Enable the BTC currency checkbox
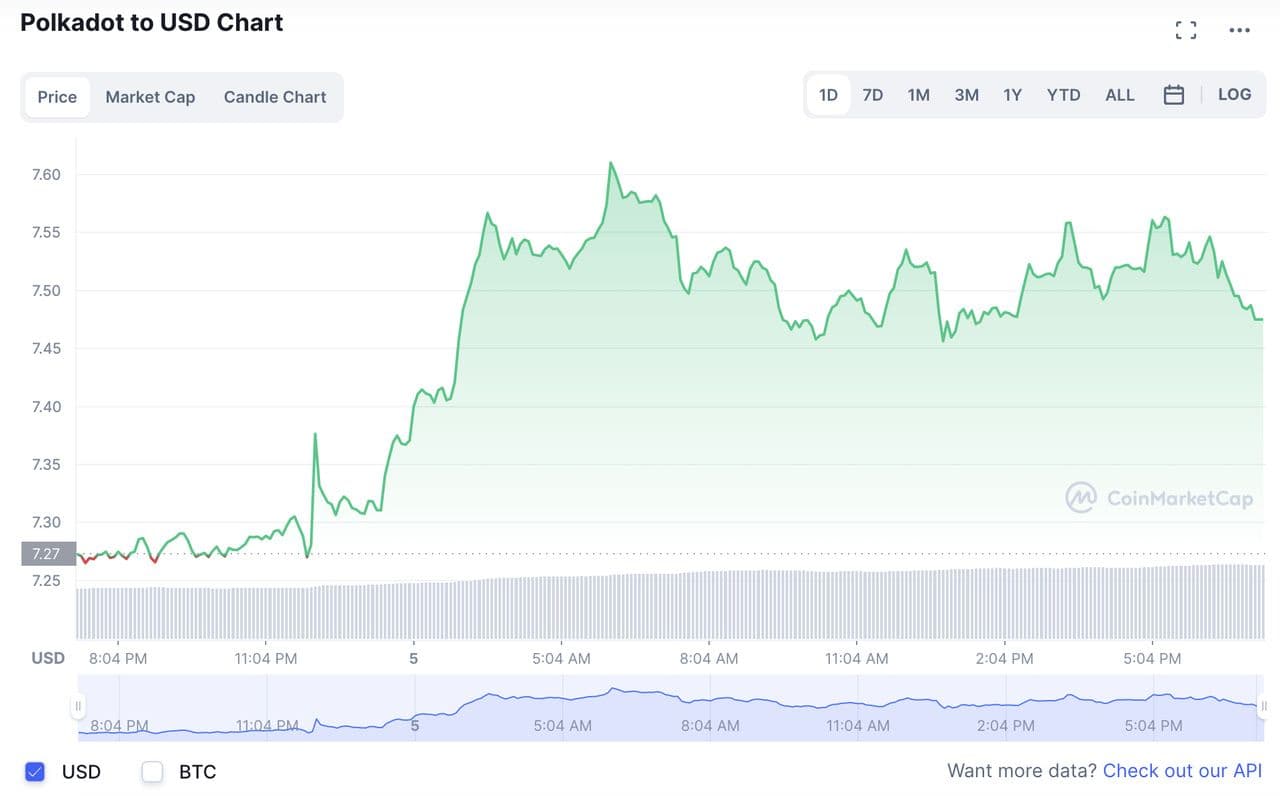Viewport: 1280px width, 796px height. pyautogui.click(x=152, y=771)
